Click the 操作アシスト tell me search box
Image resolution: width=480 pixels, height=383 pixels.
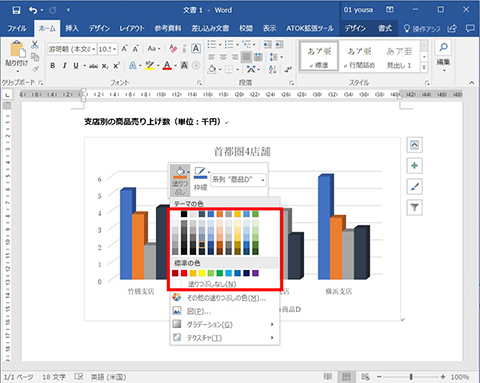pyautogui.click(x=422, y=29)
